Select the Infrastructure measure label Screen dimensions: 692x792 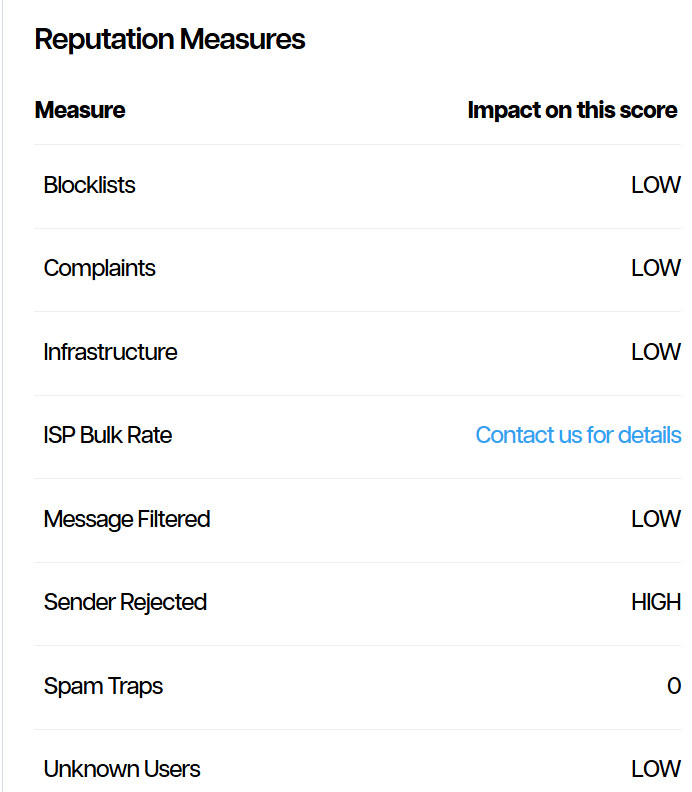click(x=110, y=352)
